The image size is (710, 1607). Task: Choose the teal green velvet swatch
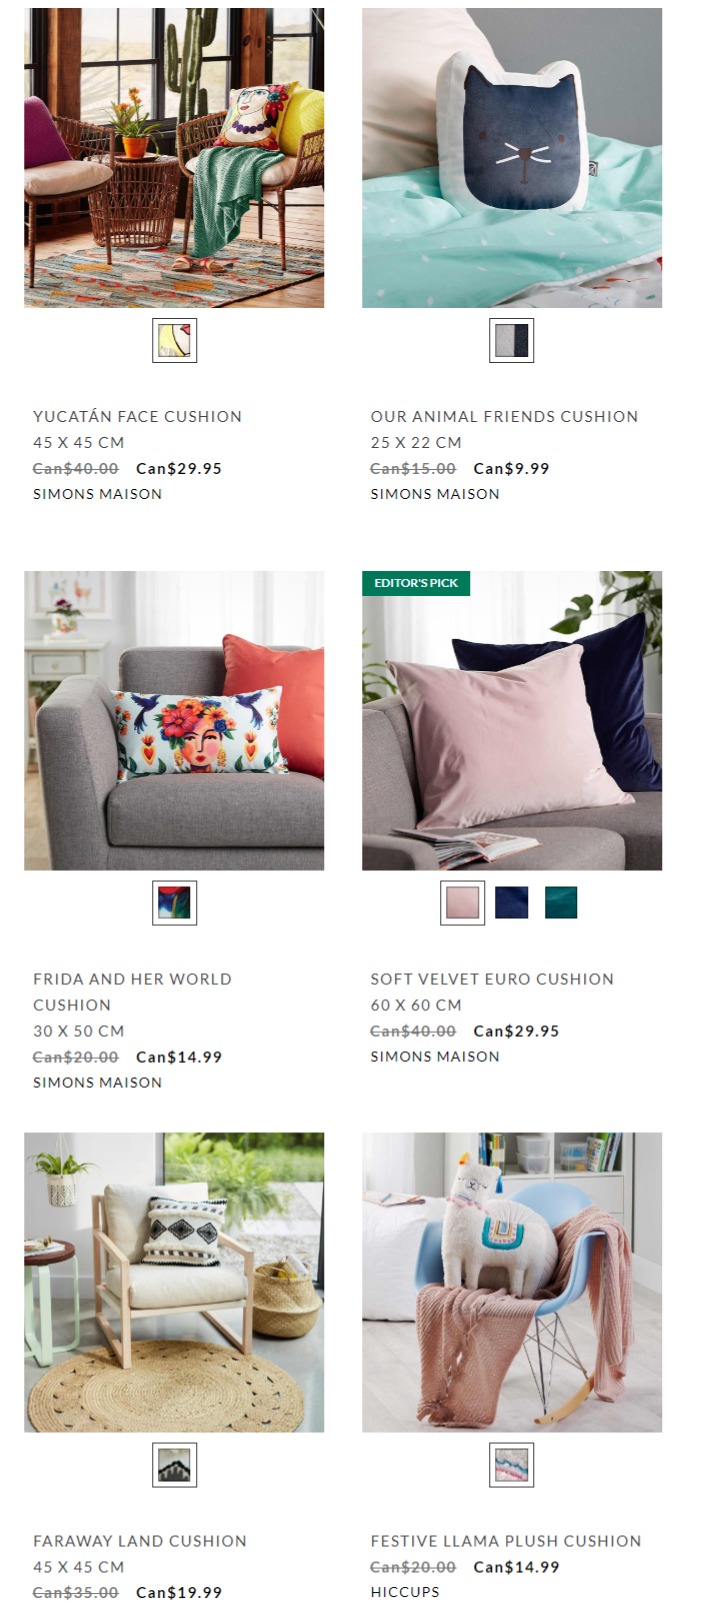(x=561, y=903)
